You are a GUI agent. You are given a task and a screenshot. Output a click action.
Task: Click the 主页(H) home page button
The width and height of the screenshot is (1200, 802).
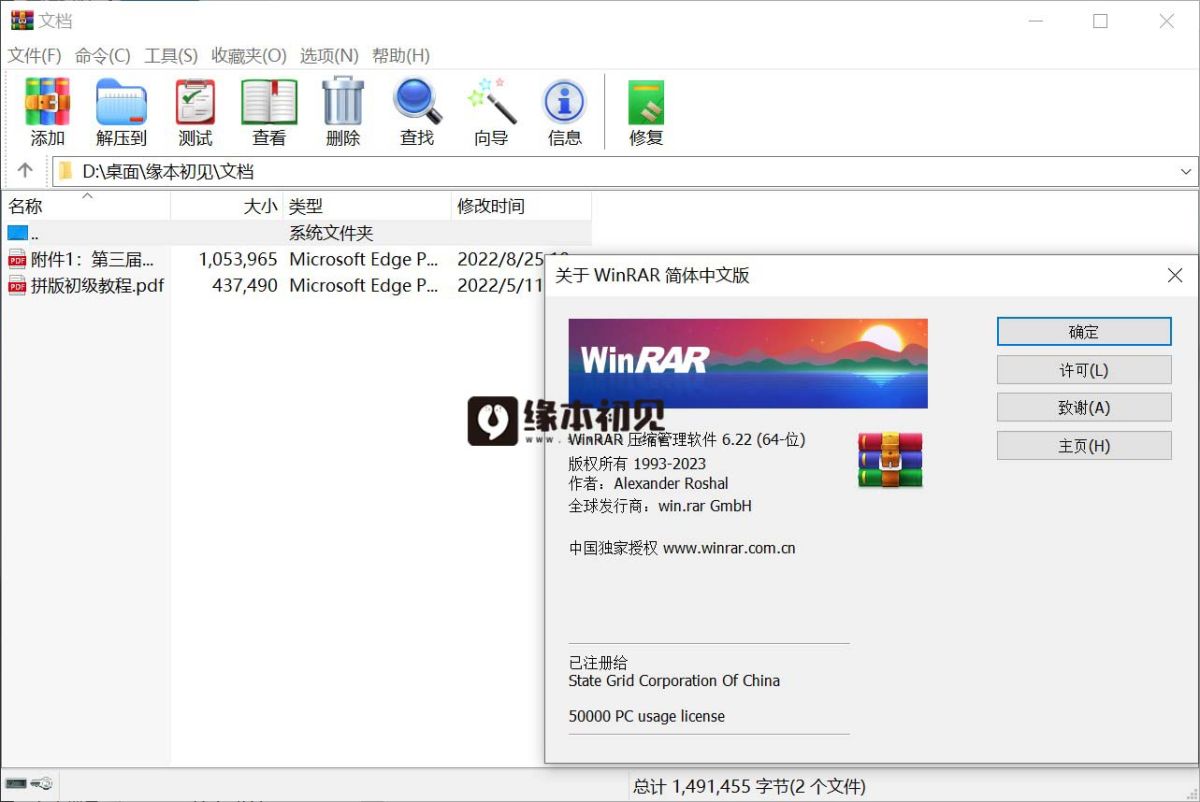(x=1084, y=446)
